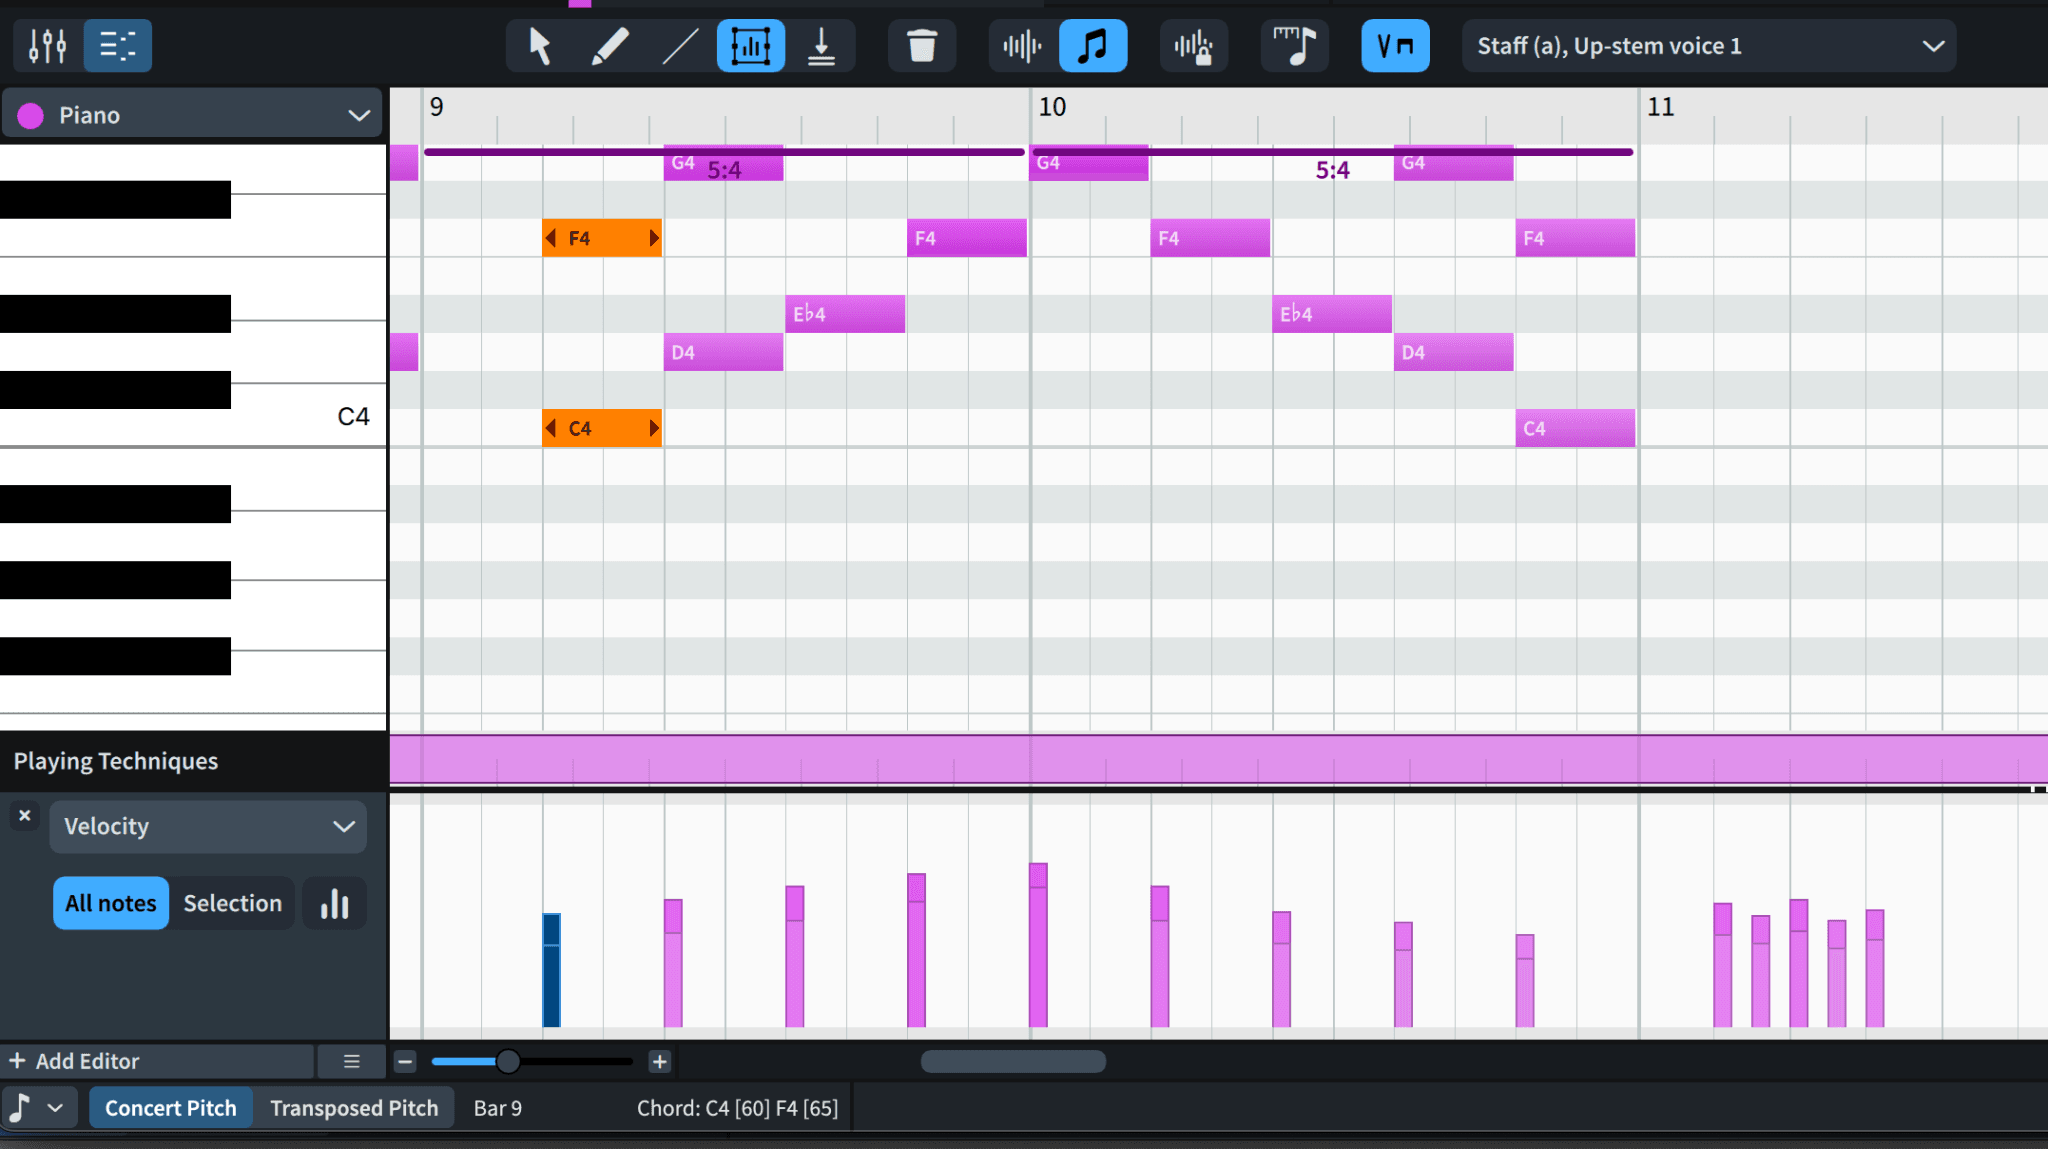Screen dimensions: 2048x1149
Task: Click the quantize ruler-note icon
Action: 1295,45
